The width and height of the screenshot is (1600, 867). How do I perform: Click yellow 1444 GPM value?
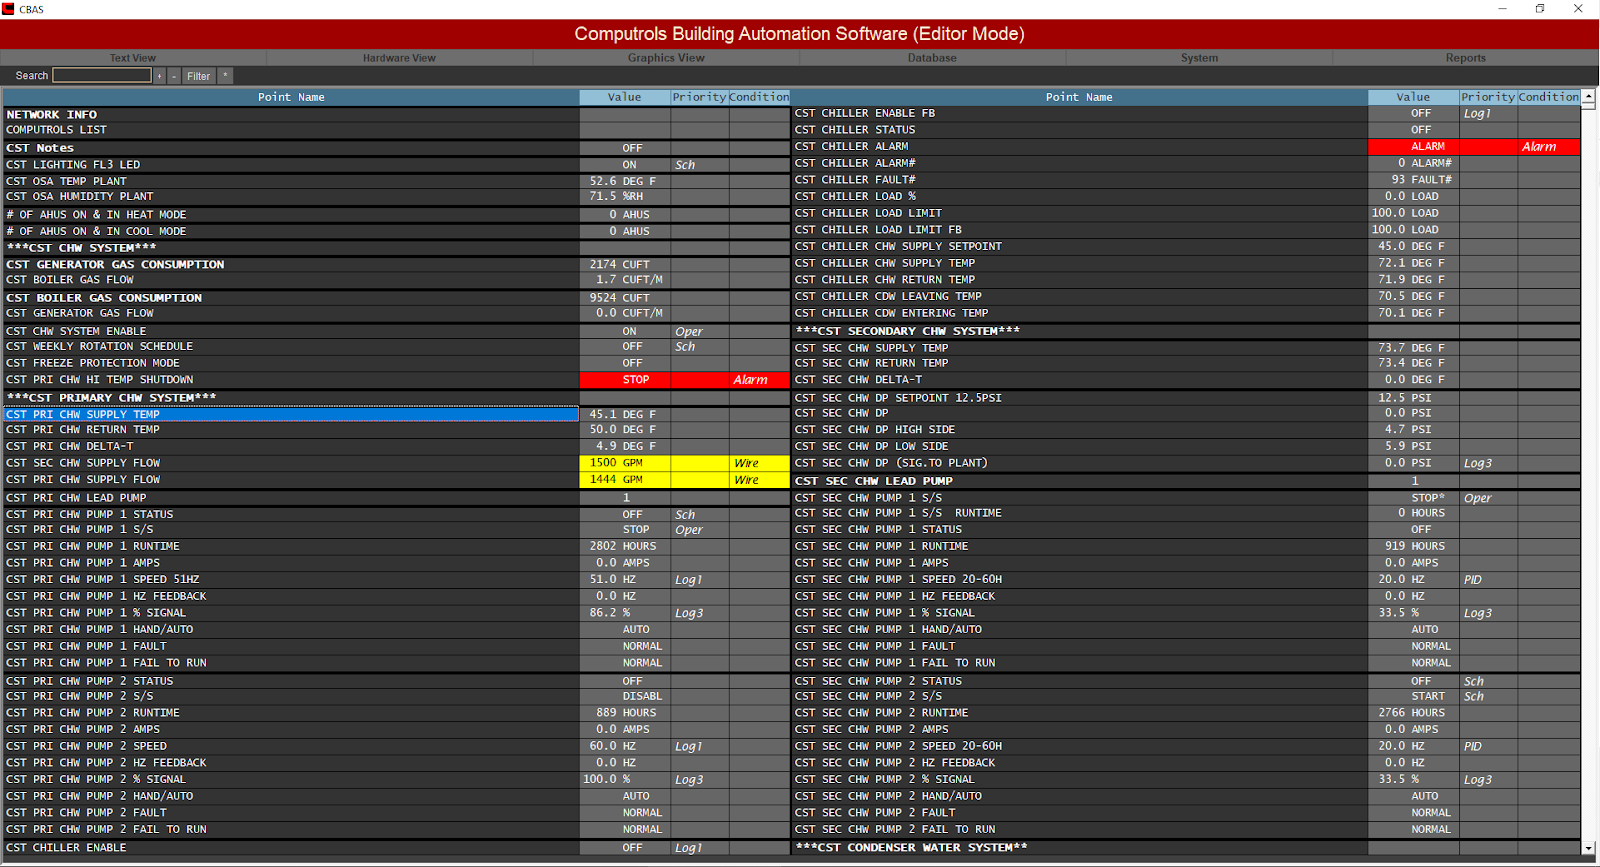tap(625, 480)
